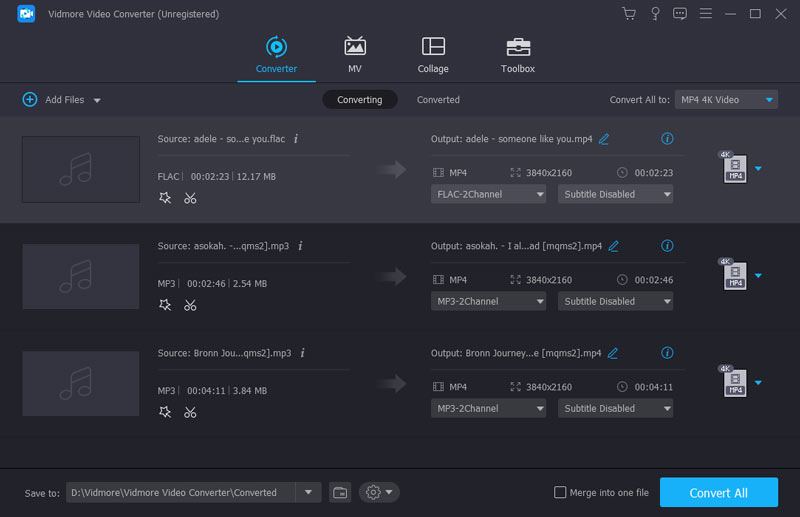Click the 4K MP4 format icon for asokah
800x517 pixels.
pyautogui.click(x=733, y=275)
